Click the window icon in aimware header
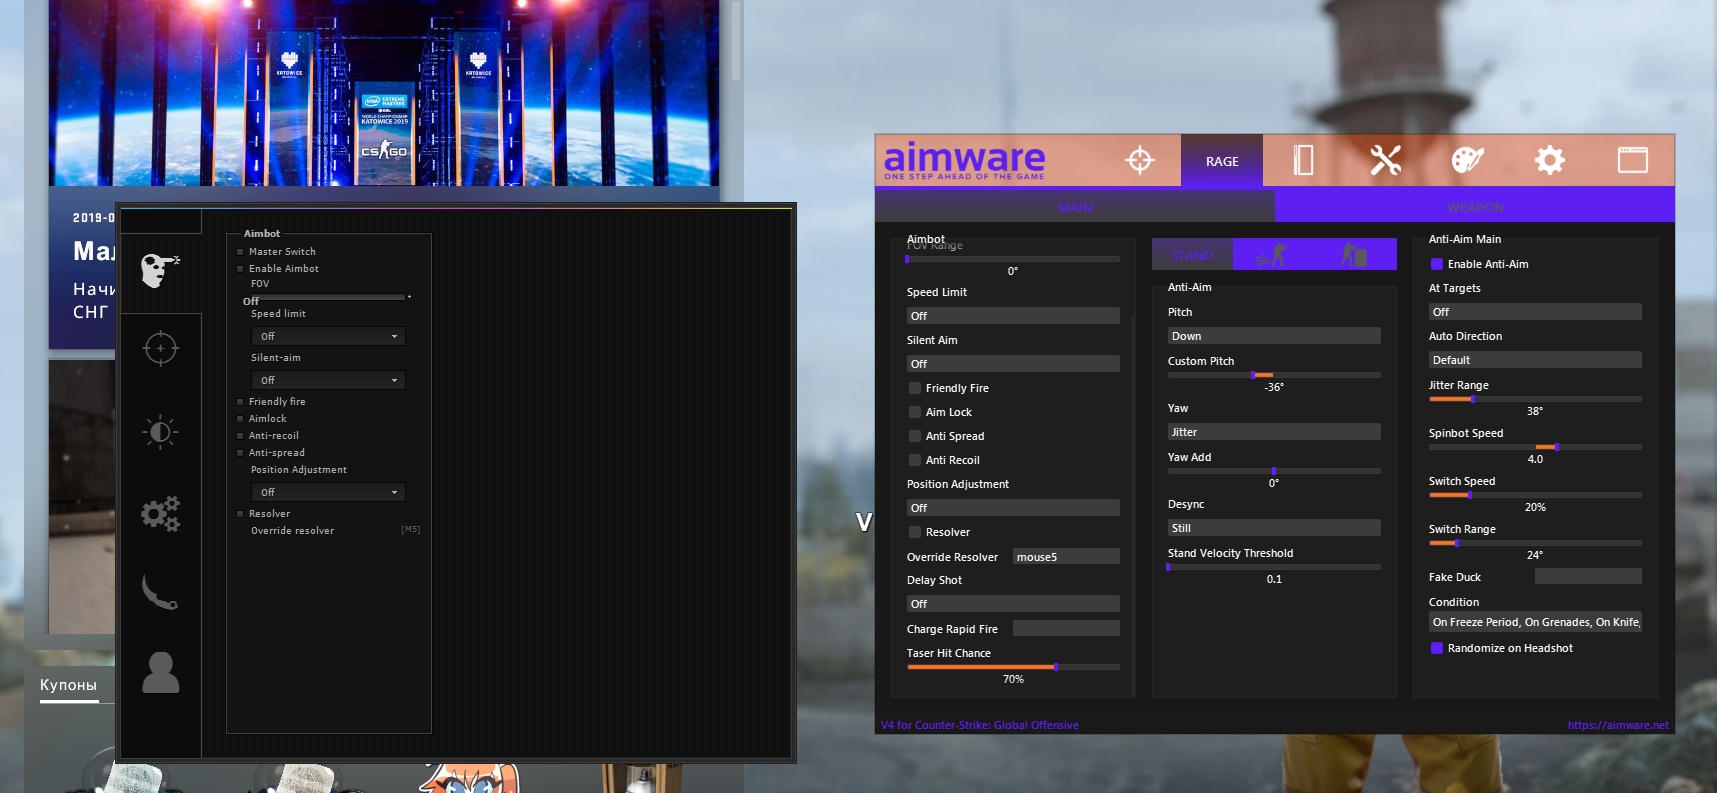1717x793 pixels. click(1632, 160)
